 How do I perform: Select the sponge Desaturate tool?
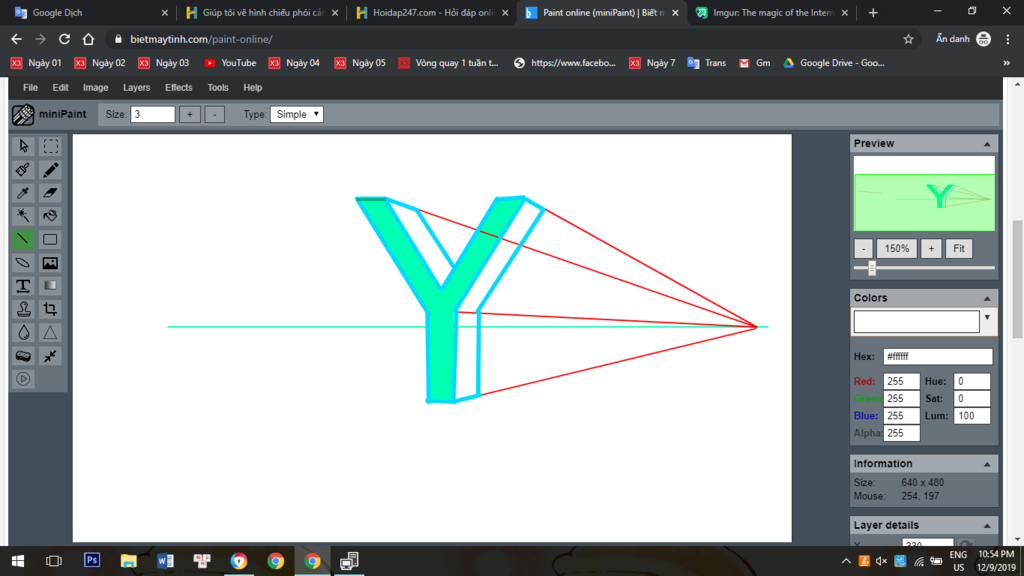click(24, 356)
